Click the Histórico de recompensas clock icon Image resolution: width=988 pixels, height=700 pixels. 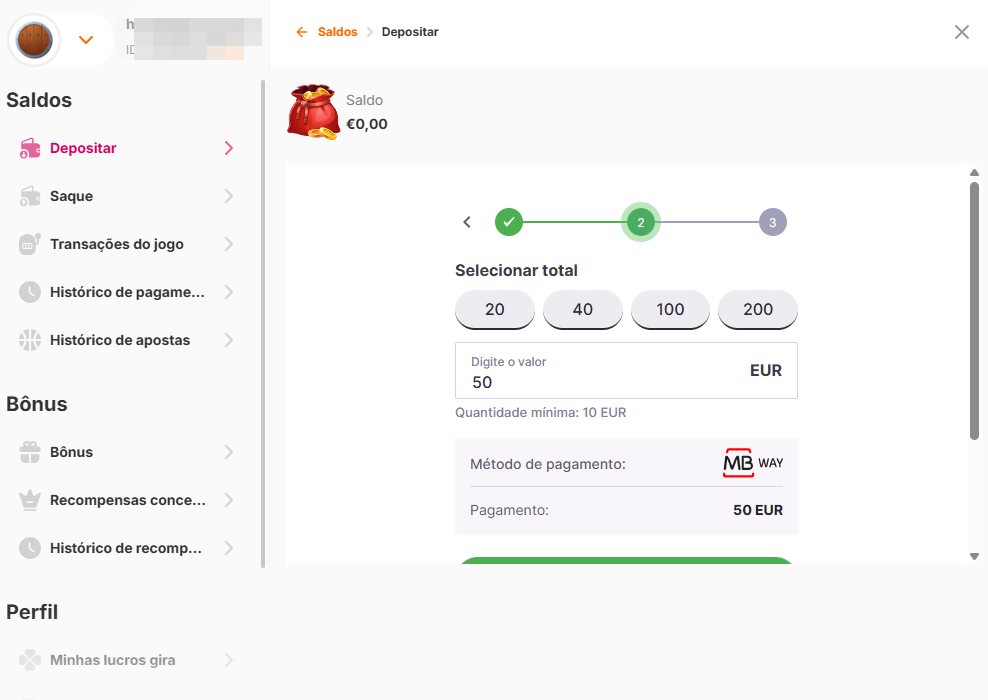click(x=30, y=548)
